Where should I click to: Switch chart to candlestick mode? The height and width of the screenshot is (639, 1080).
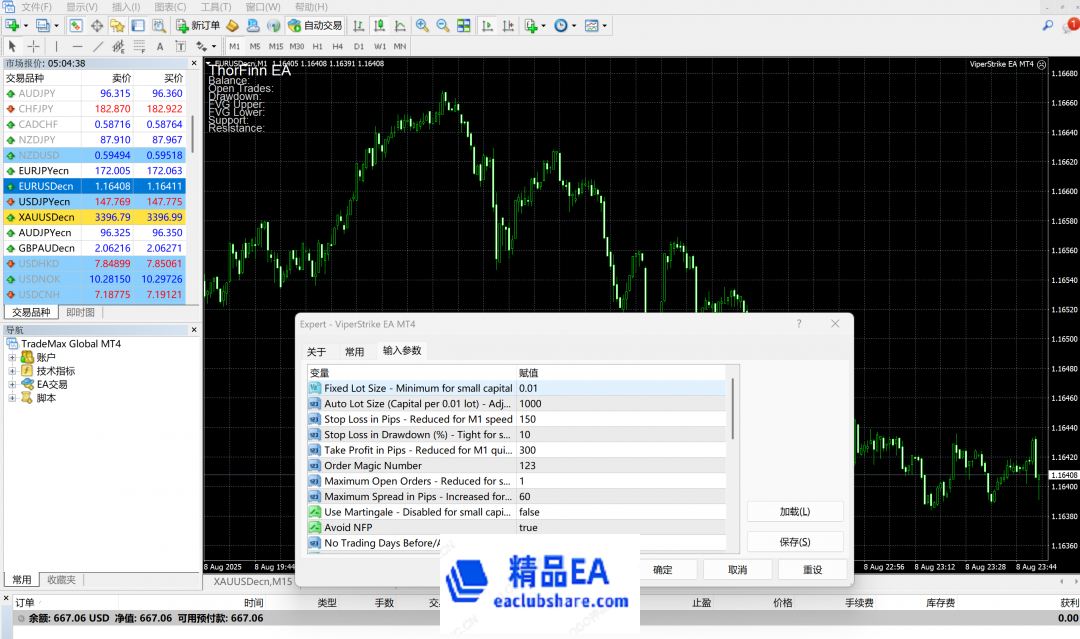(380, 25)
